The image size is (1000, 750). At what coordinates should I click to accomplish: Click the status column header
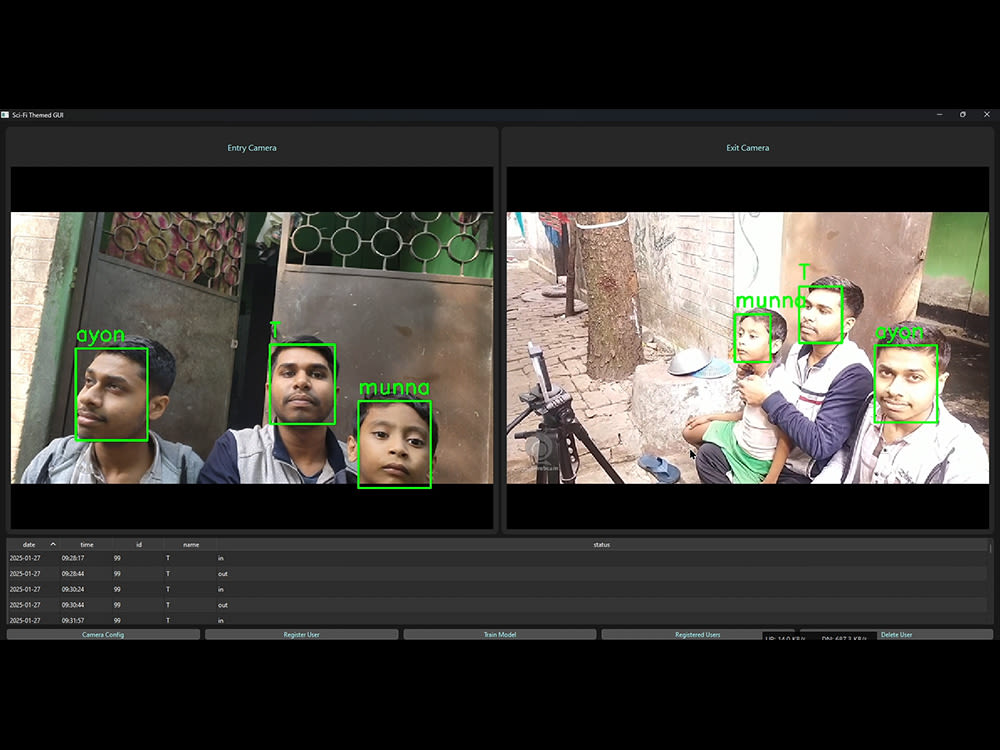[601, 545]
